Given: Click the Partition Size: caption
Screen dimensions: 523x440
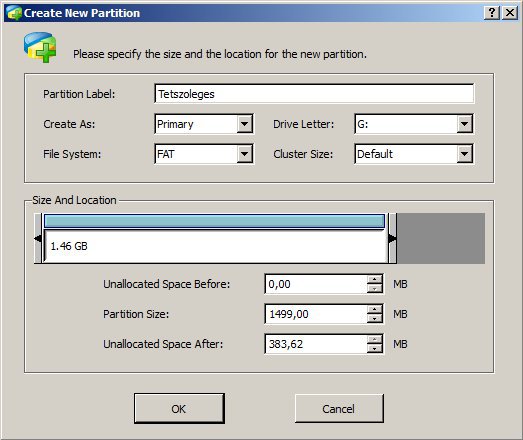Looking at the screenshot, I should pyautogui.click(x=136, y=314).
